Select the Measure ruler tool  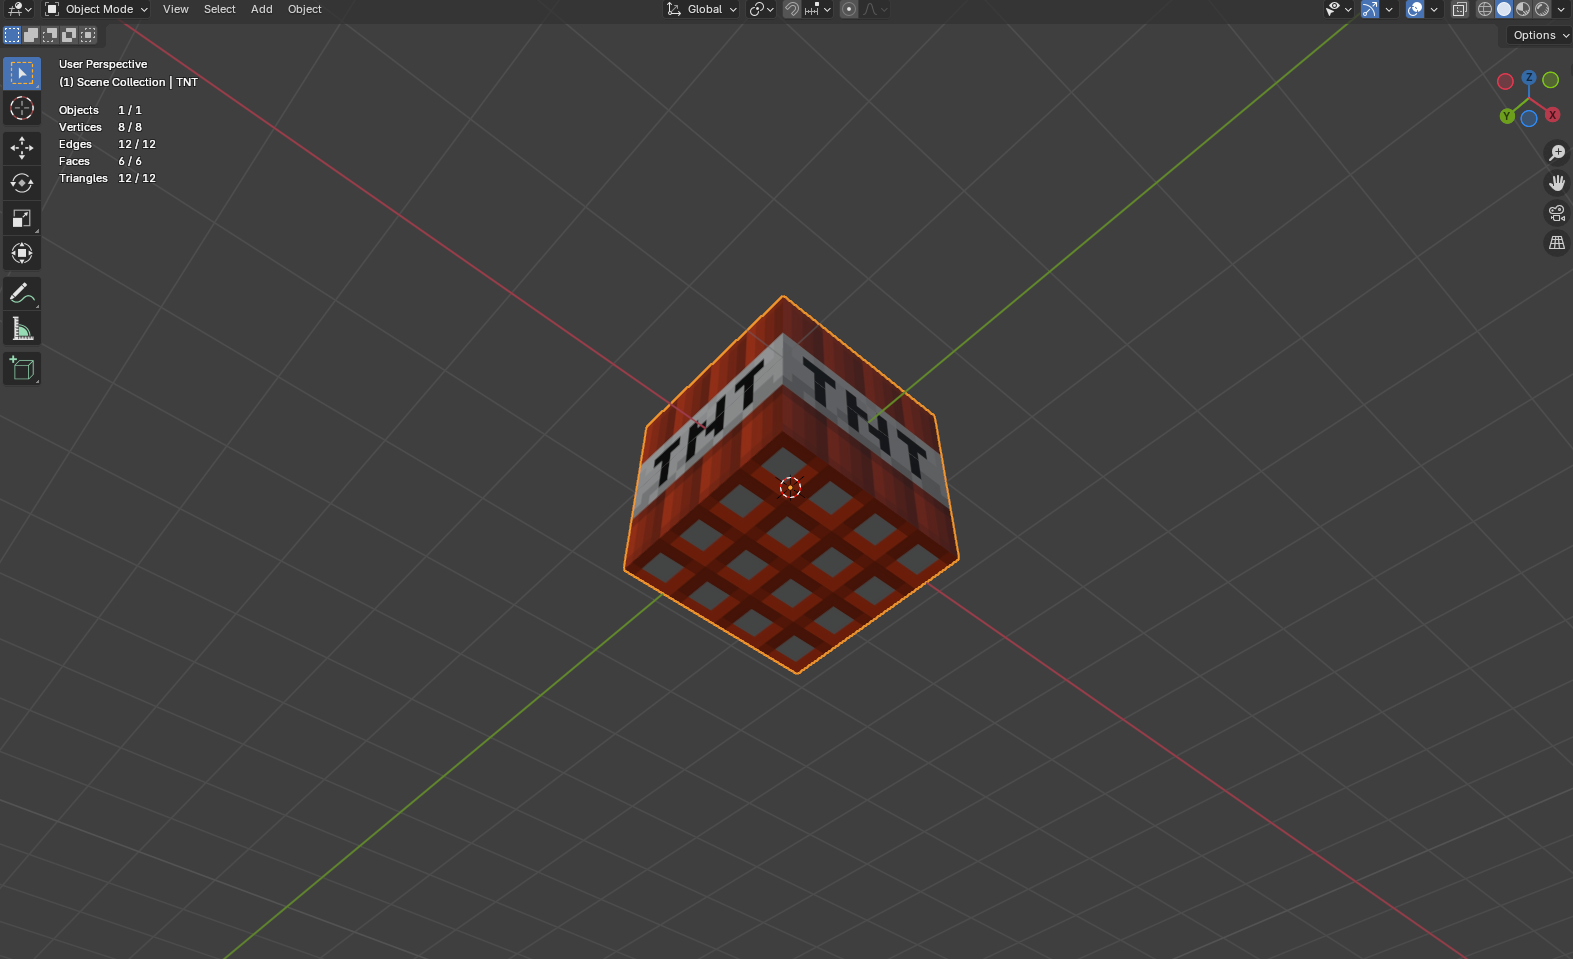click(22, 329)
